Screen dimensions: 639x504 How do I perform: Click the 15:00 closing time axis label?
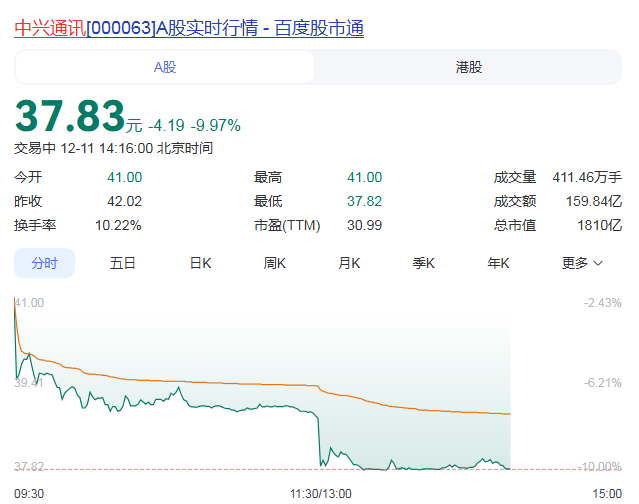(x=605, y=493)
